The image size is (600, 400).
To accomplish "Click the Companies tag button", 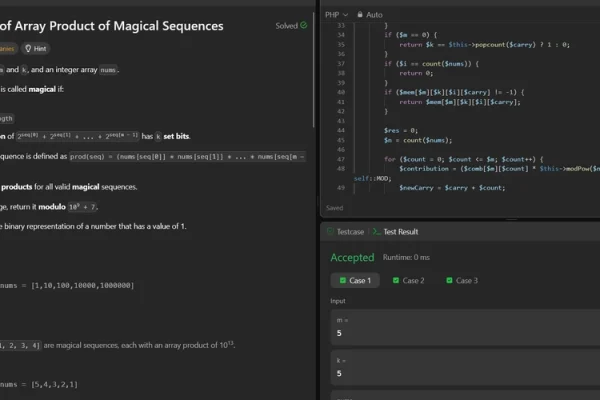I will [x=7, y=47].
